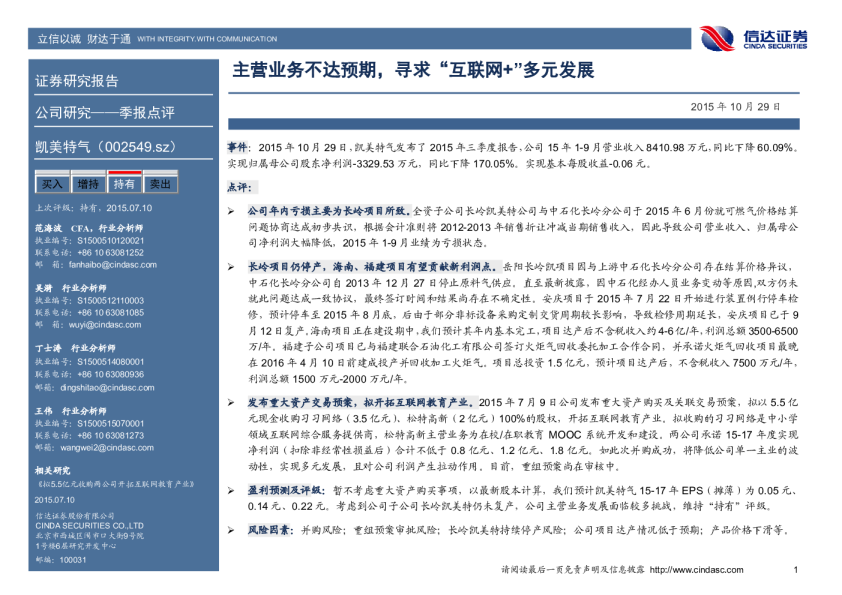Screen dimensions: 842x595
Task: Select the 卖出 rating box
Action: click(159, 184)
